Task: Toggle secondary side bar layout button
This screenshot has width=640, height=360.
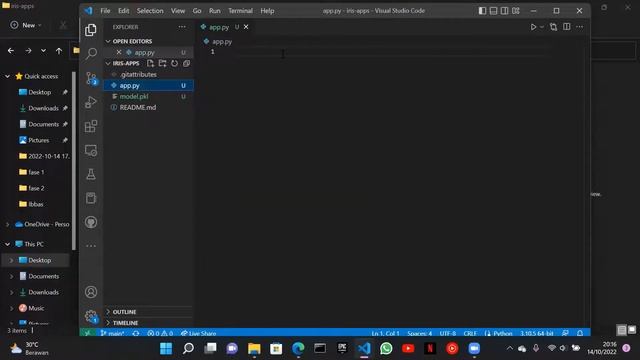Action: [504, 11]
